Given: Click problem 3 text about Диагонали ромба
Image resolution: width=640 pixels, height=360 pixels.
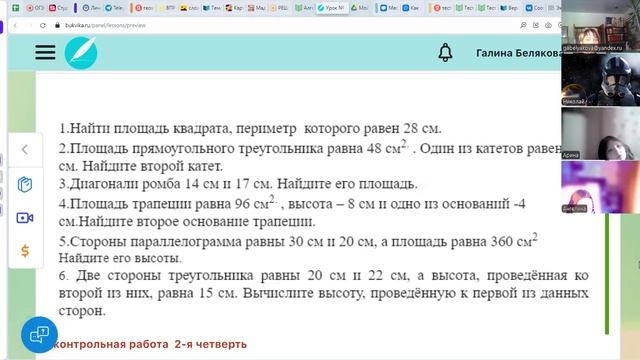Looking at the screenshot, I should 238,184.
